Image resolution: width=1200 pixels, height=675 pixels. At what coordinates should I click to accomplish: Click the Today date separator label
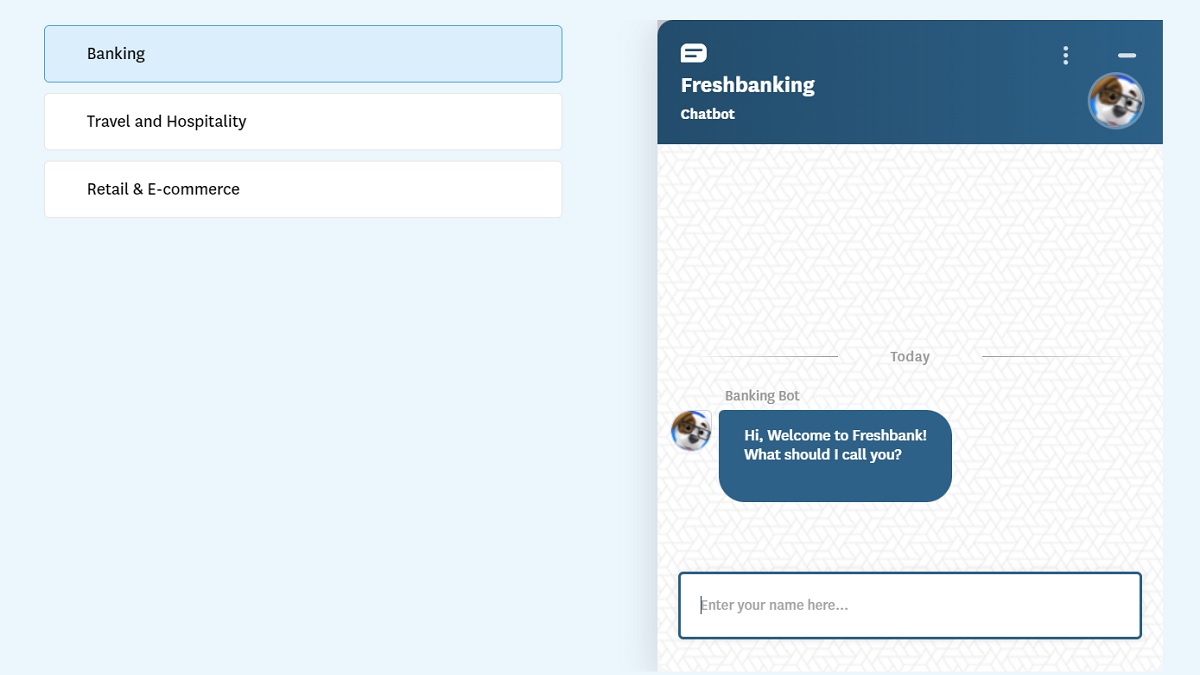910,357
